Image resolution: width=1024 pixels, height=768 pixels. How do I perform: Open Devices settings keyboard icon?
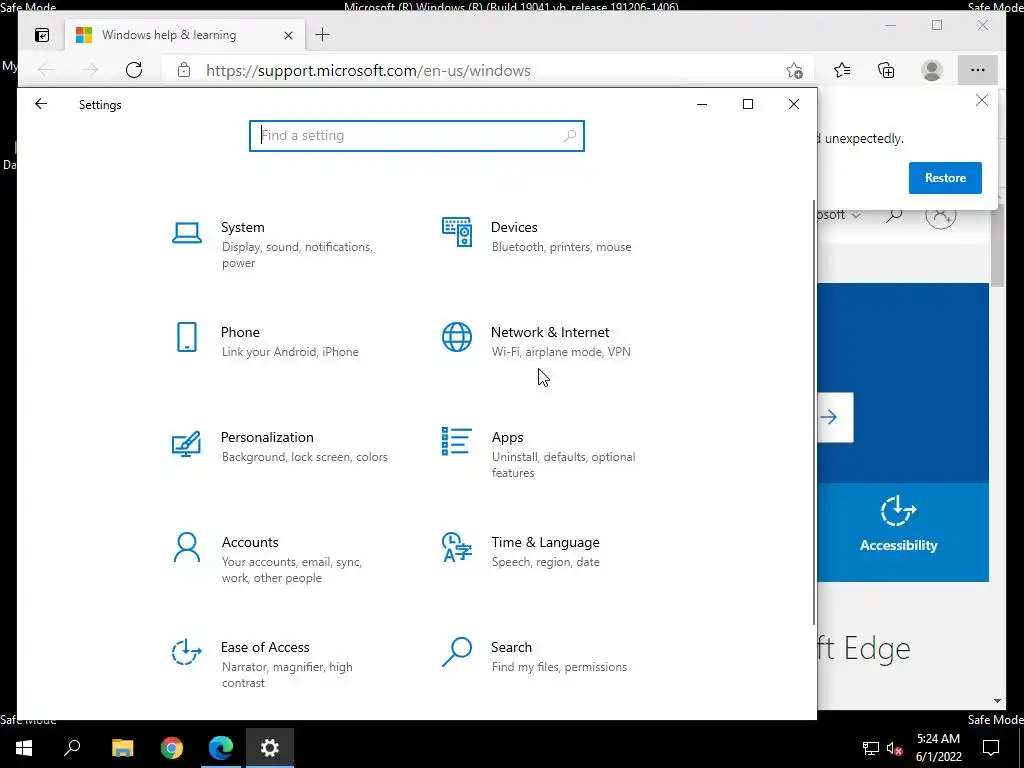pyautogui.click(x=456, y=232)
